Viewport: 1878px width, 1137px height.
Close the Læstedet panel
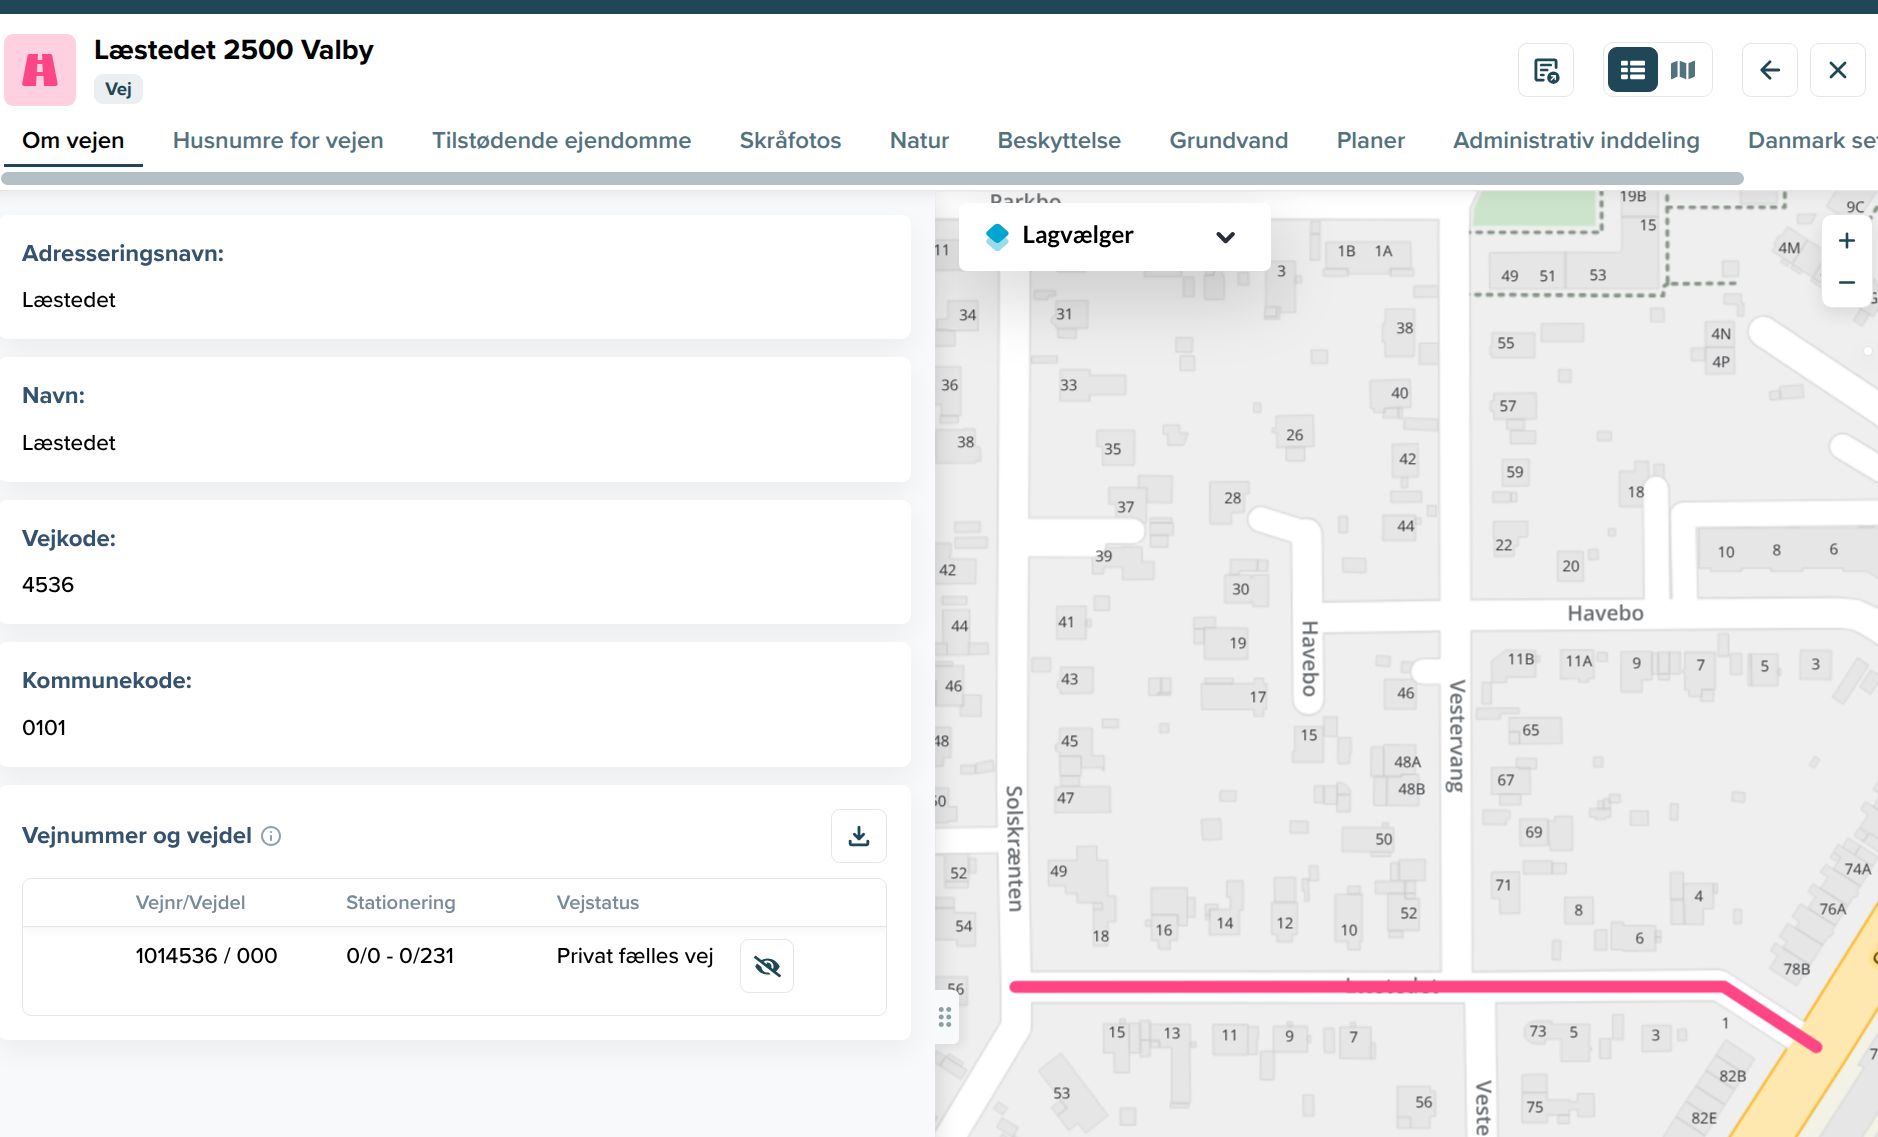pyautogui.click(x=1838, y=70)
